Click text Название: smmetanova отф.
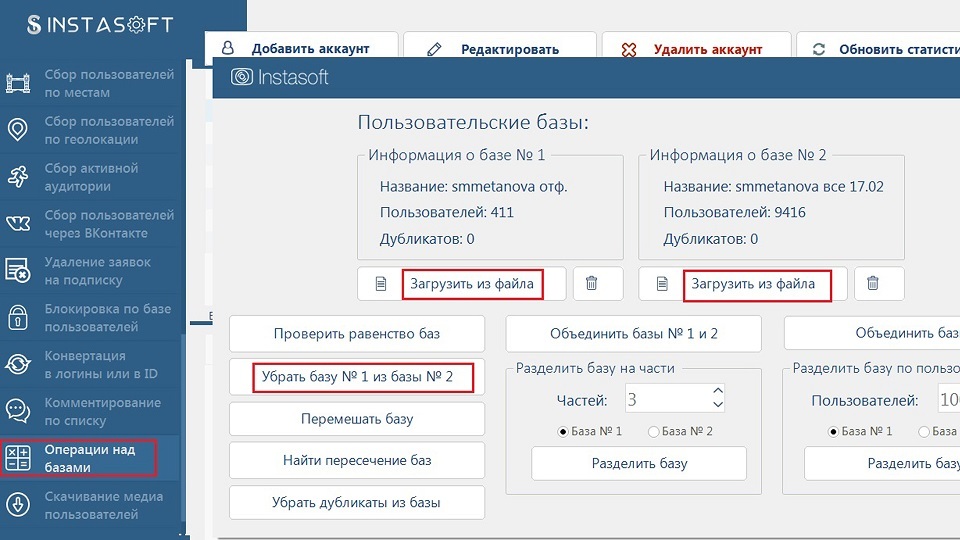 (473, 187)
